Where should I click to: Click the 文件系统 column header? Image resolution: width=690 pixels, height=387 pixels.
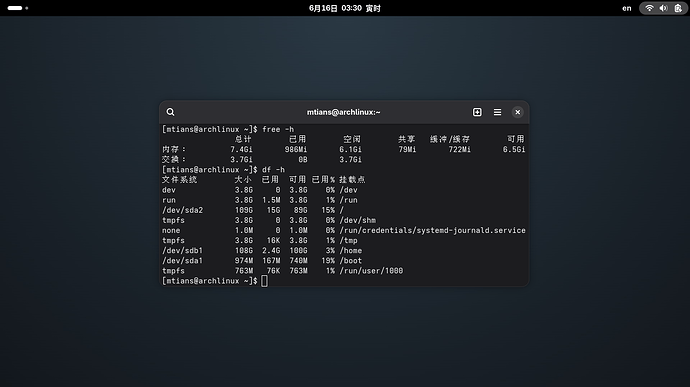(180, 180)
